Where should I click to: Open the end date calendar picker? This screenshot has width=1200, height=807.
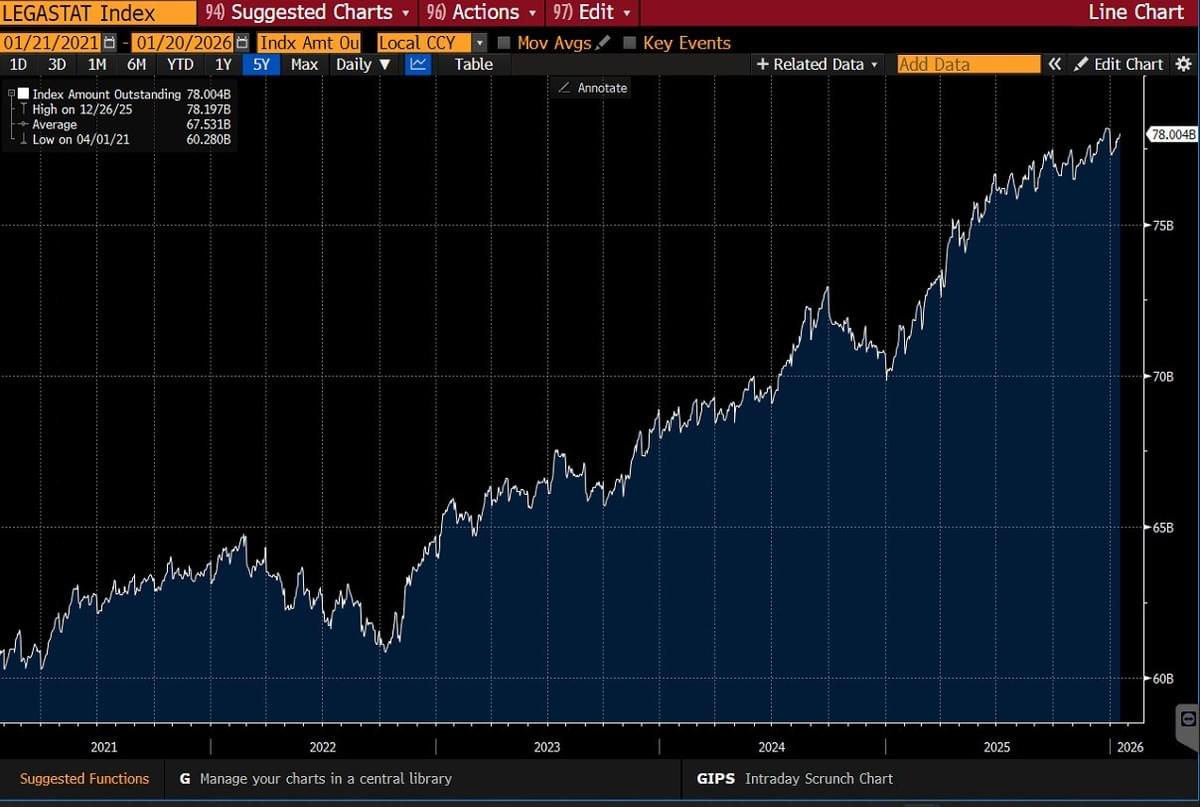[x=242, y=43]
